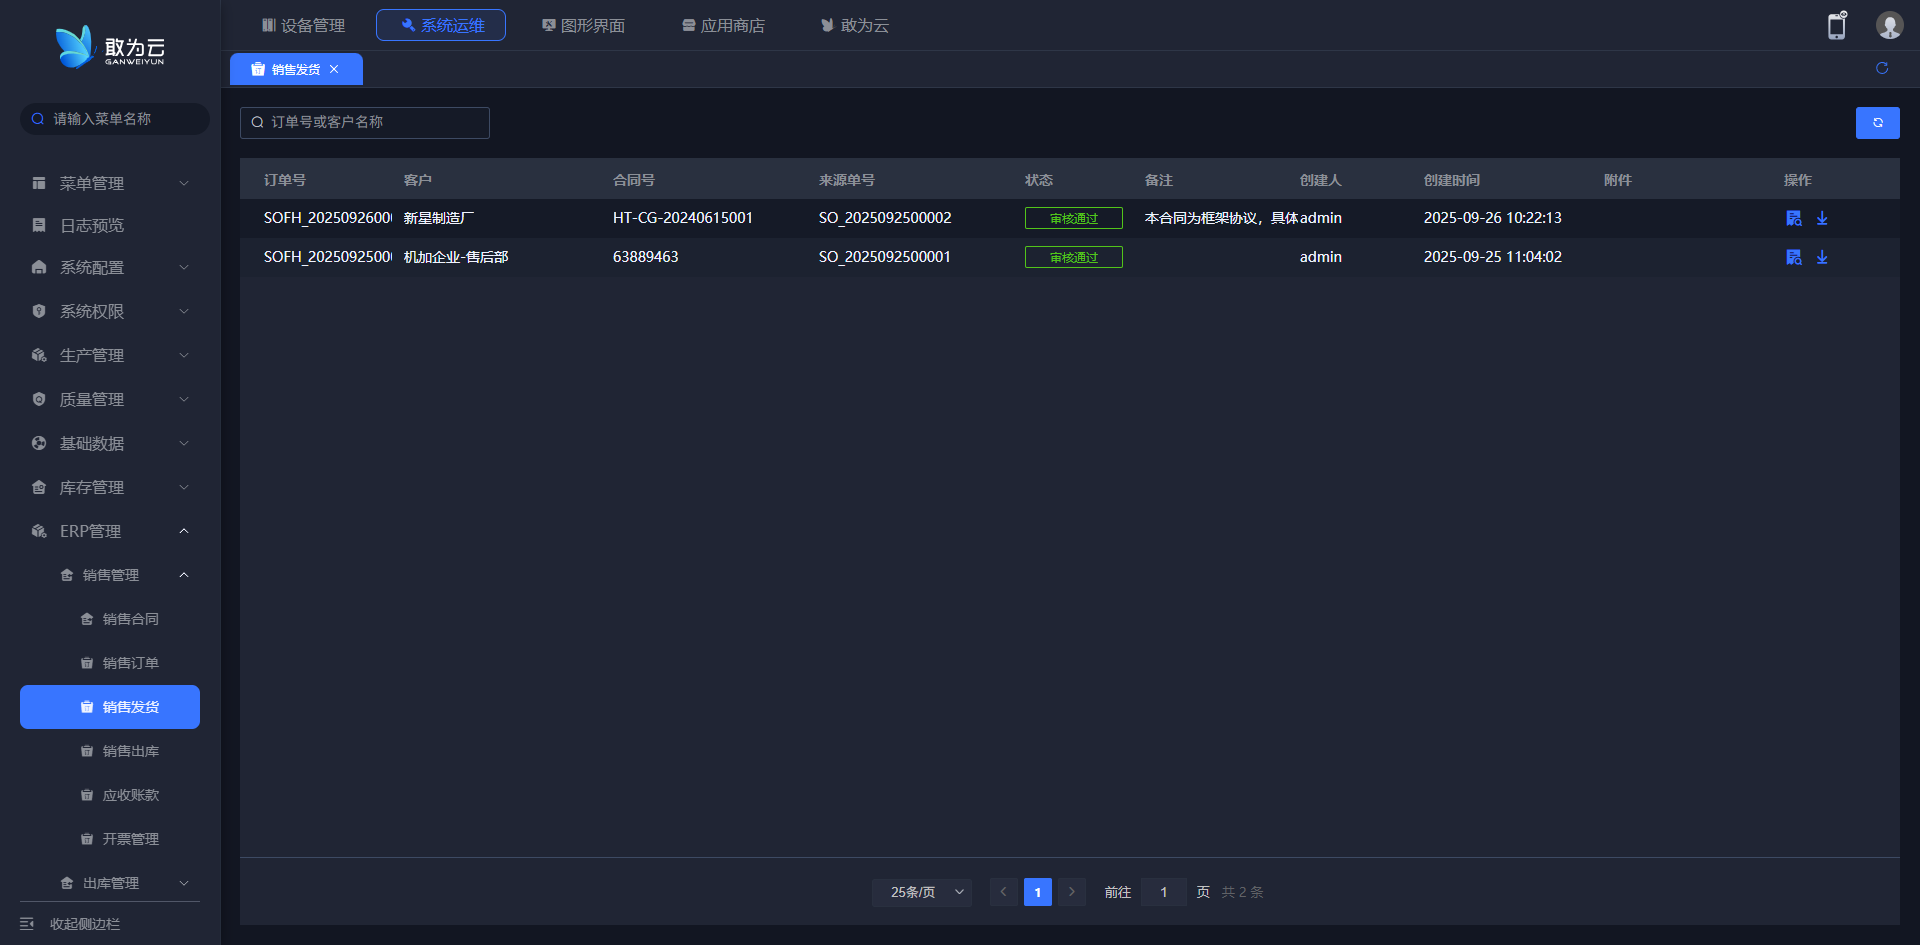View details for order SO_2025092500001 row
Screen dimensions: 1920x945
1794,257
